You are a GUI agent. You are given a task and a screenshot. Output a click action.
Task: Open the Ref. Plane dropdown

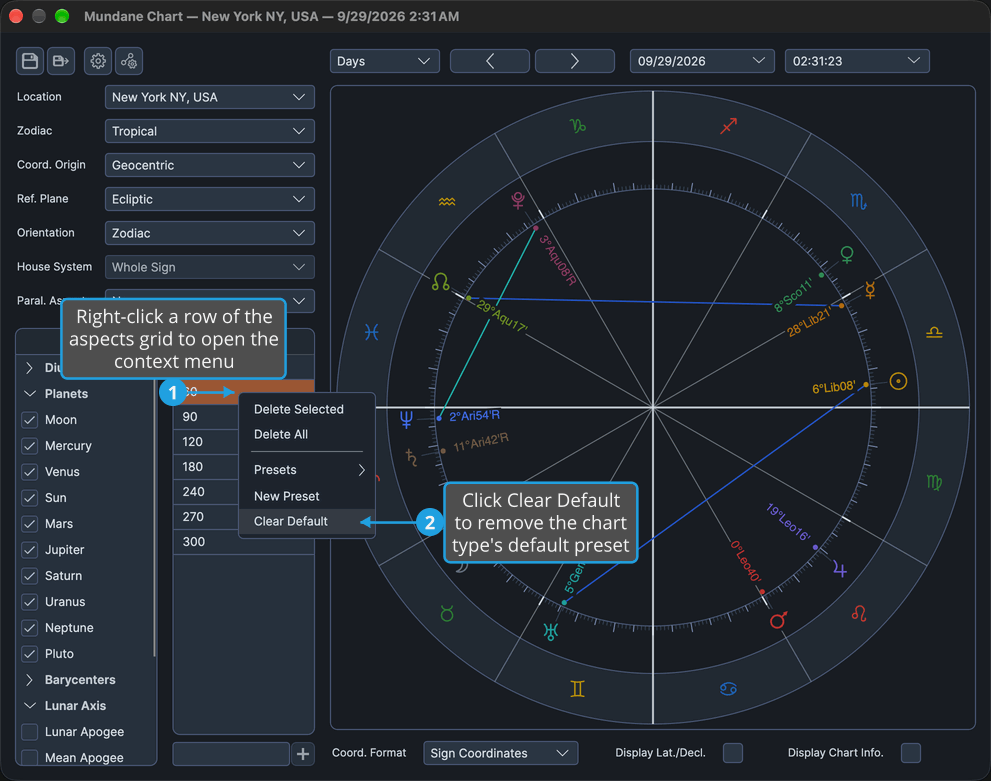tap(210, 200)
